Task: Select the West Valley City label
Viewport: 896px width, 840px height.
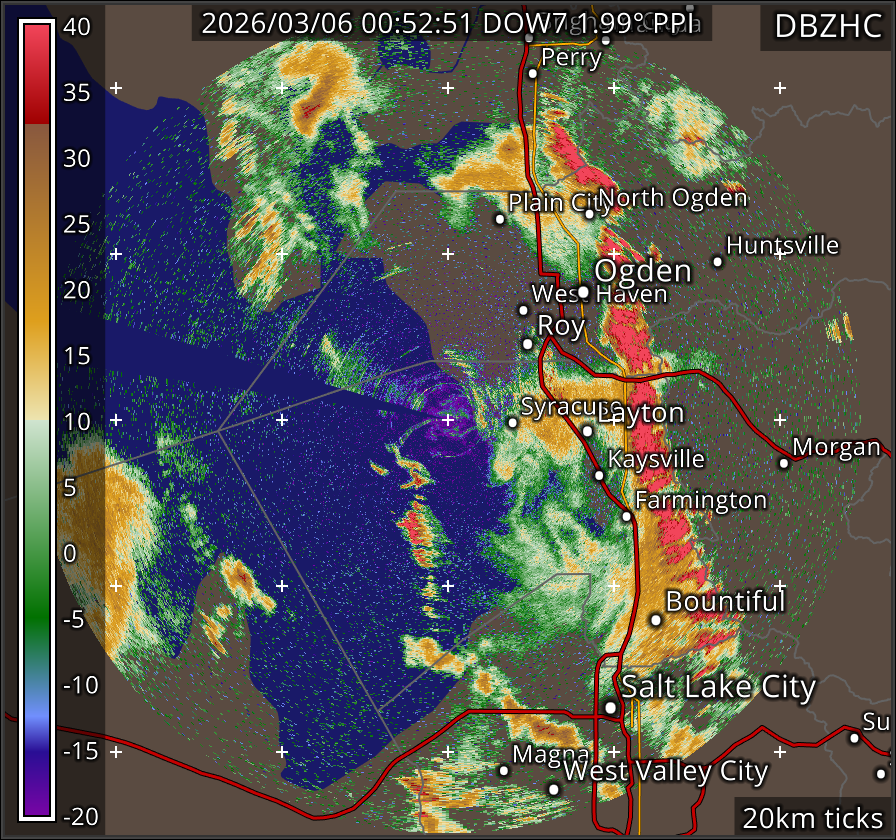Action: [666, 772]
